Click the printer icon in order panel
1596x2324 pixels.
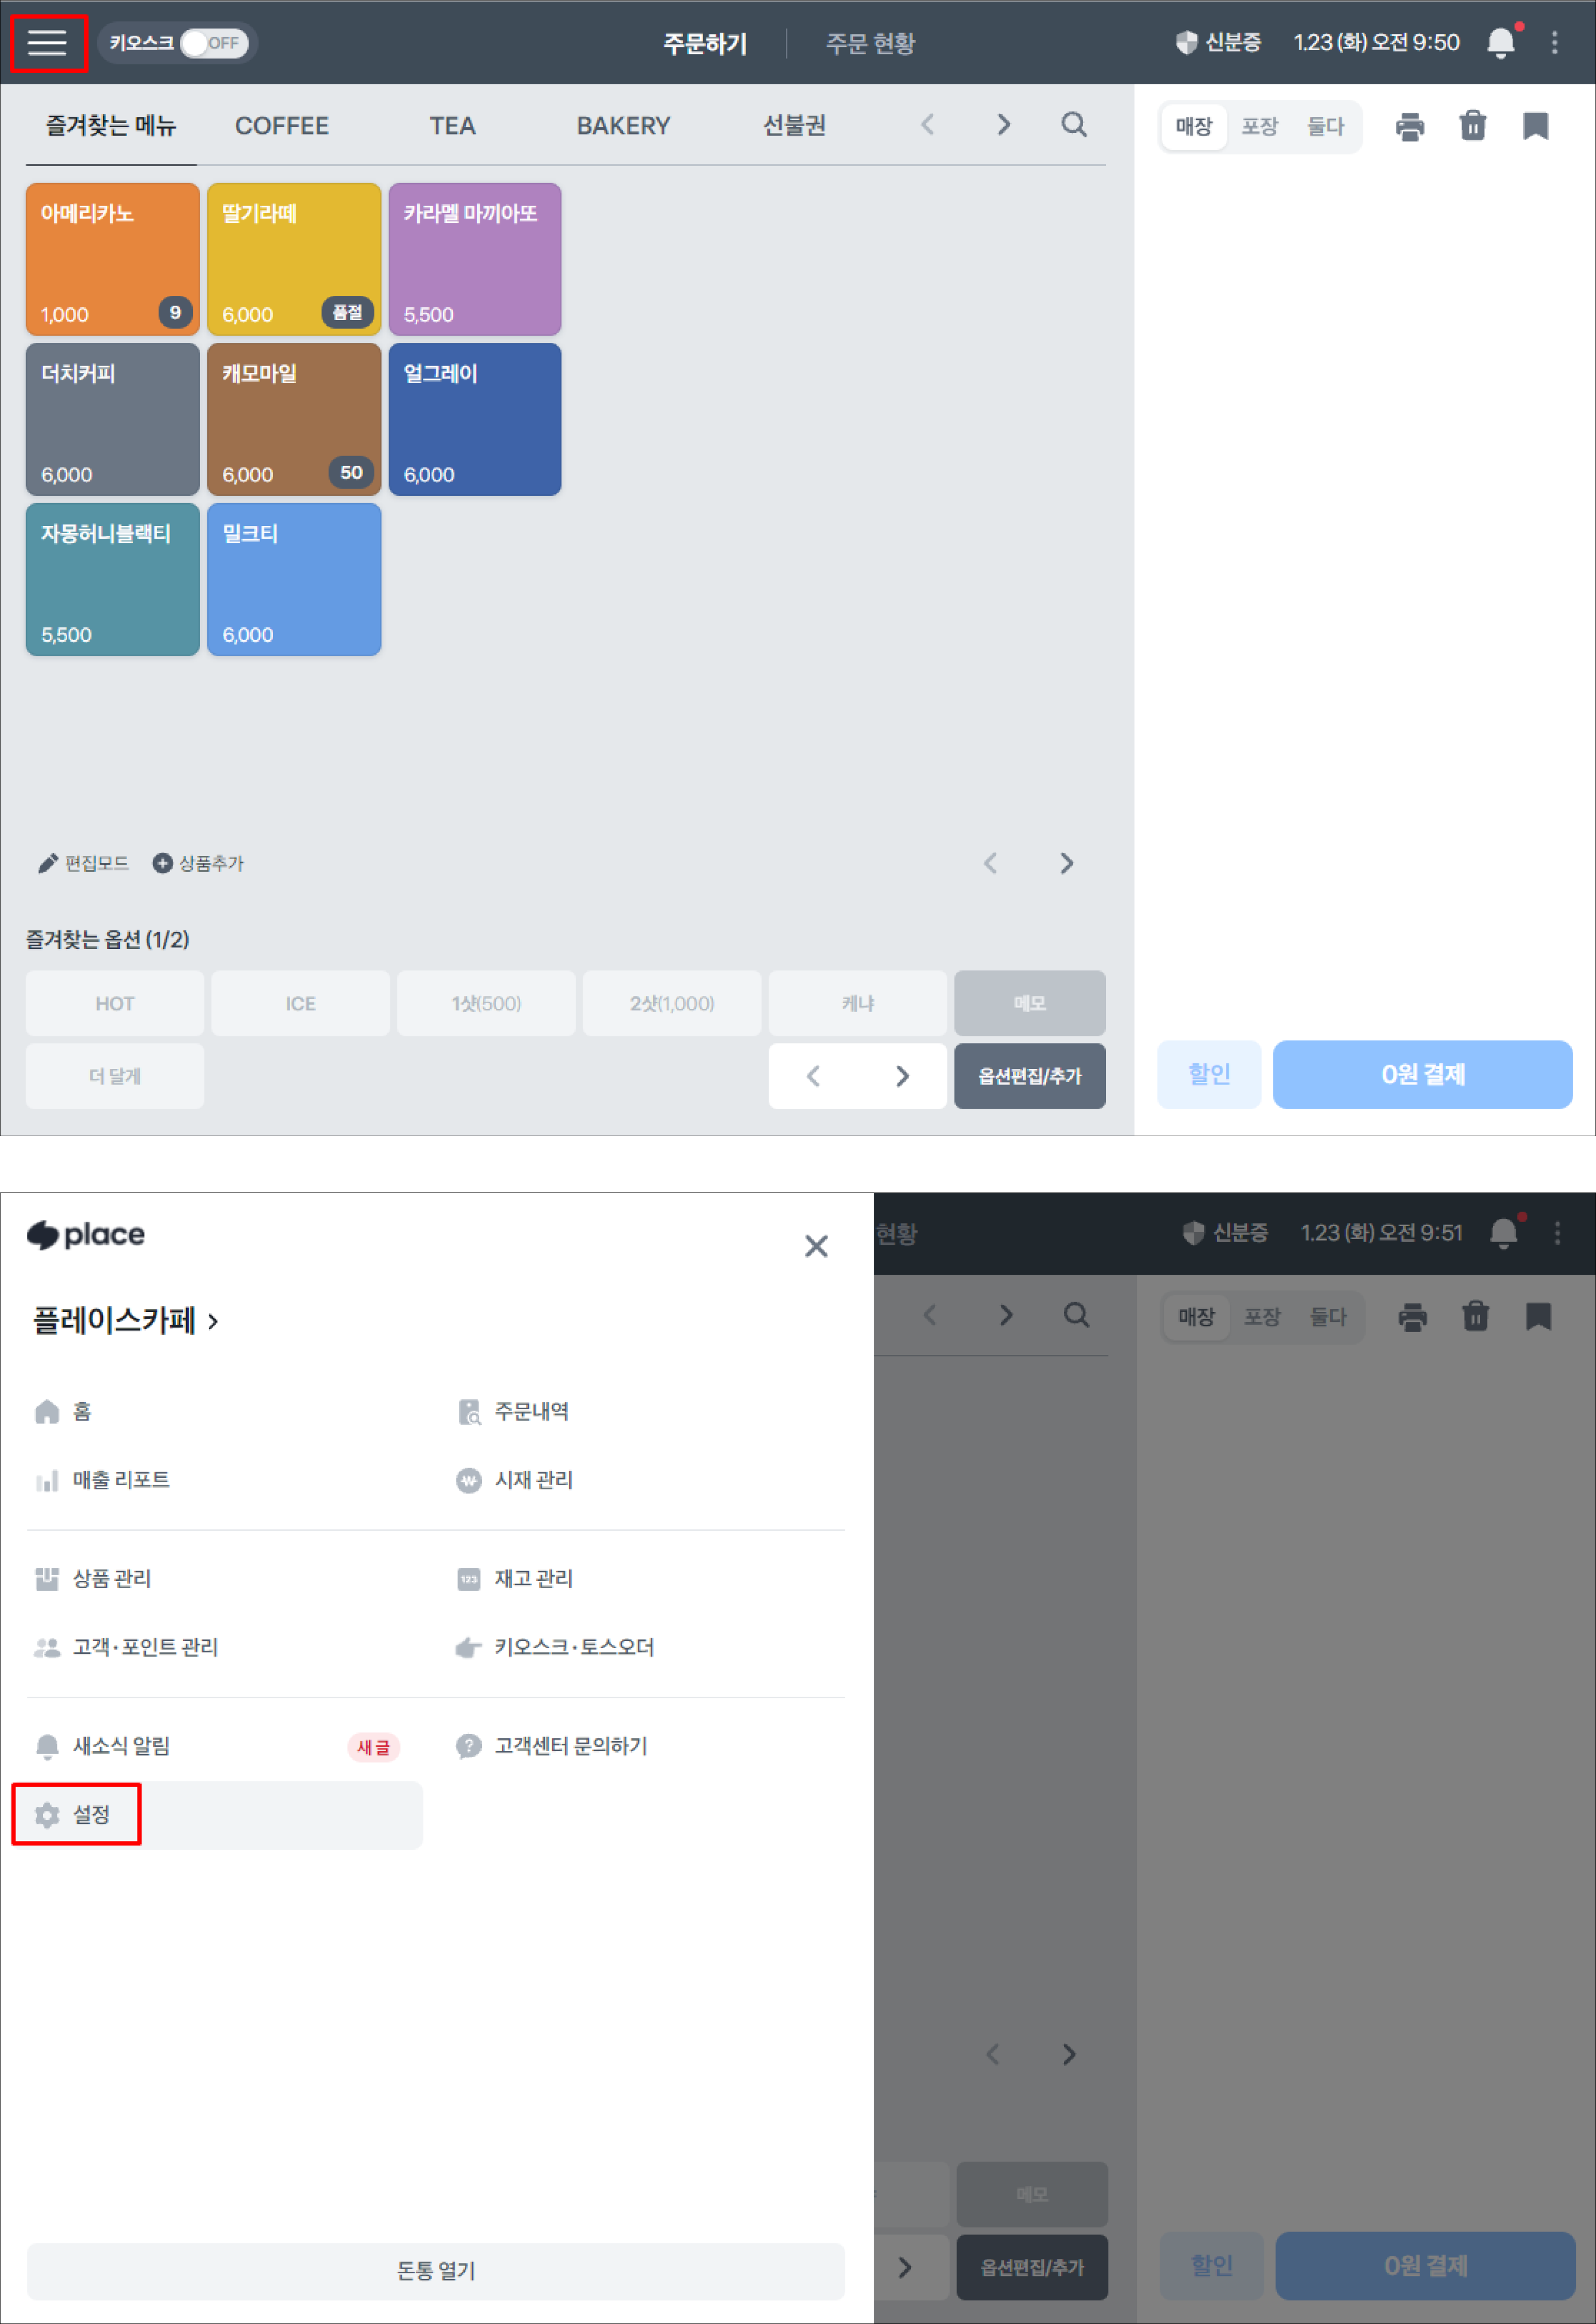[1409, 126]
